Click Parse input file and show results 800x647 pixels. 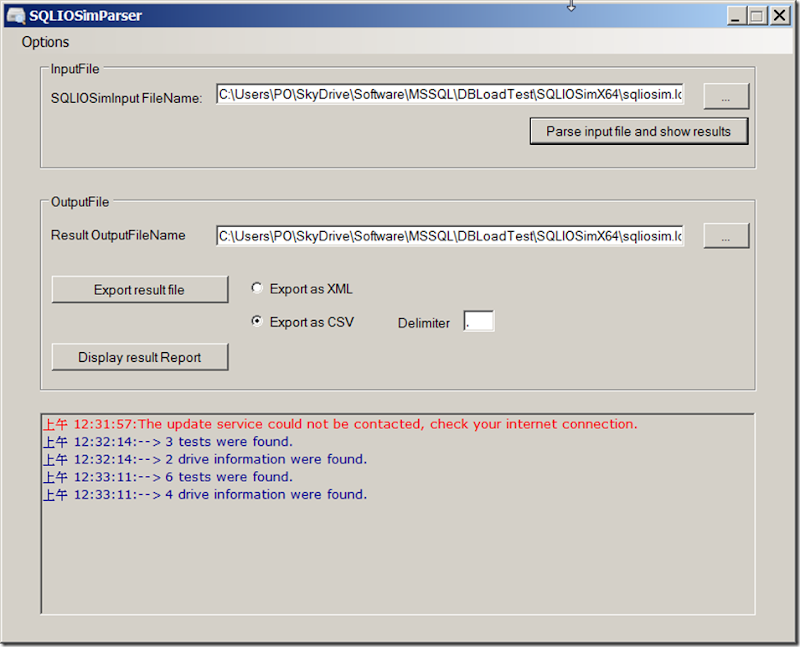[x=639, y=131]
